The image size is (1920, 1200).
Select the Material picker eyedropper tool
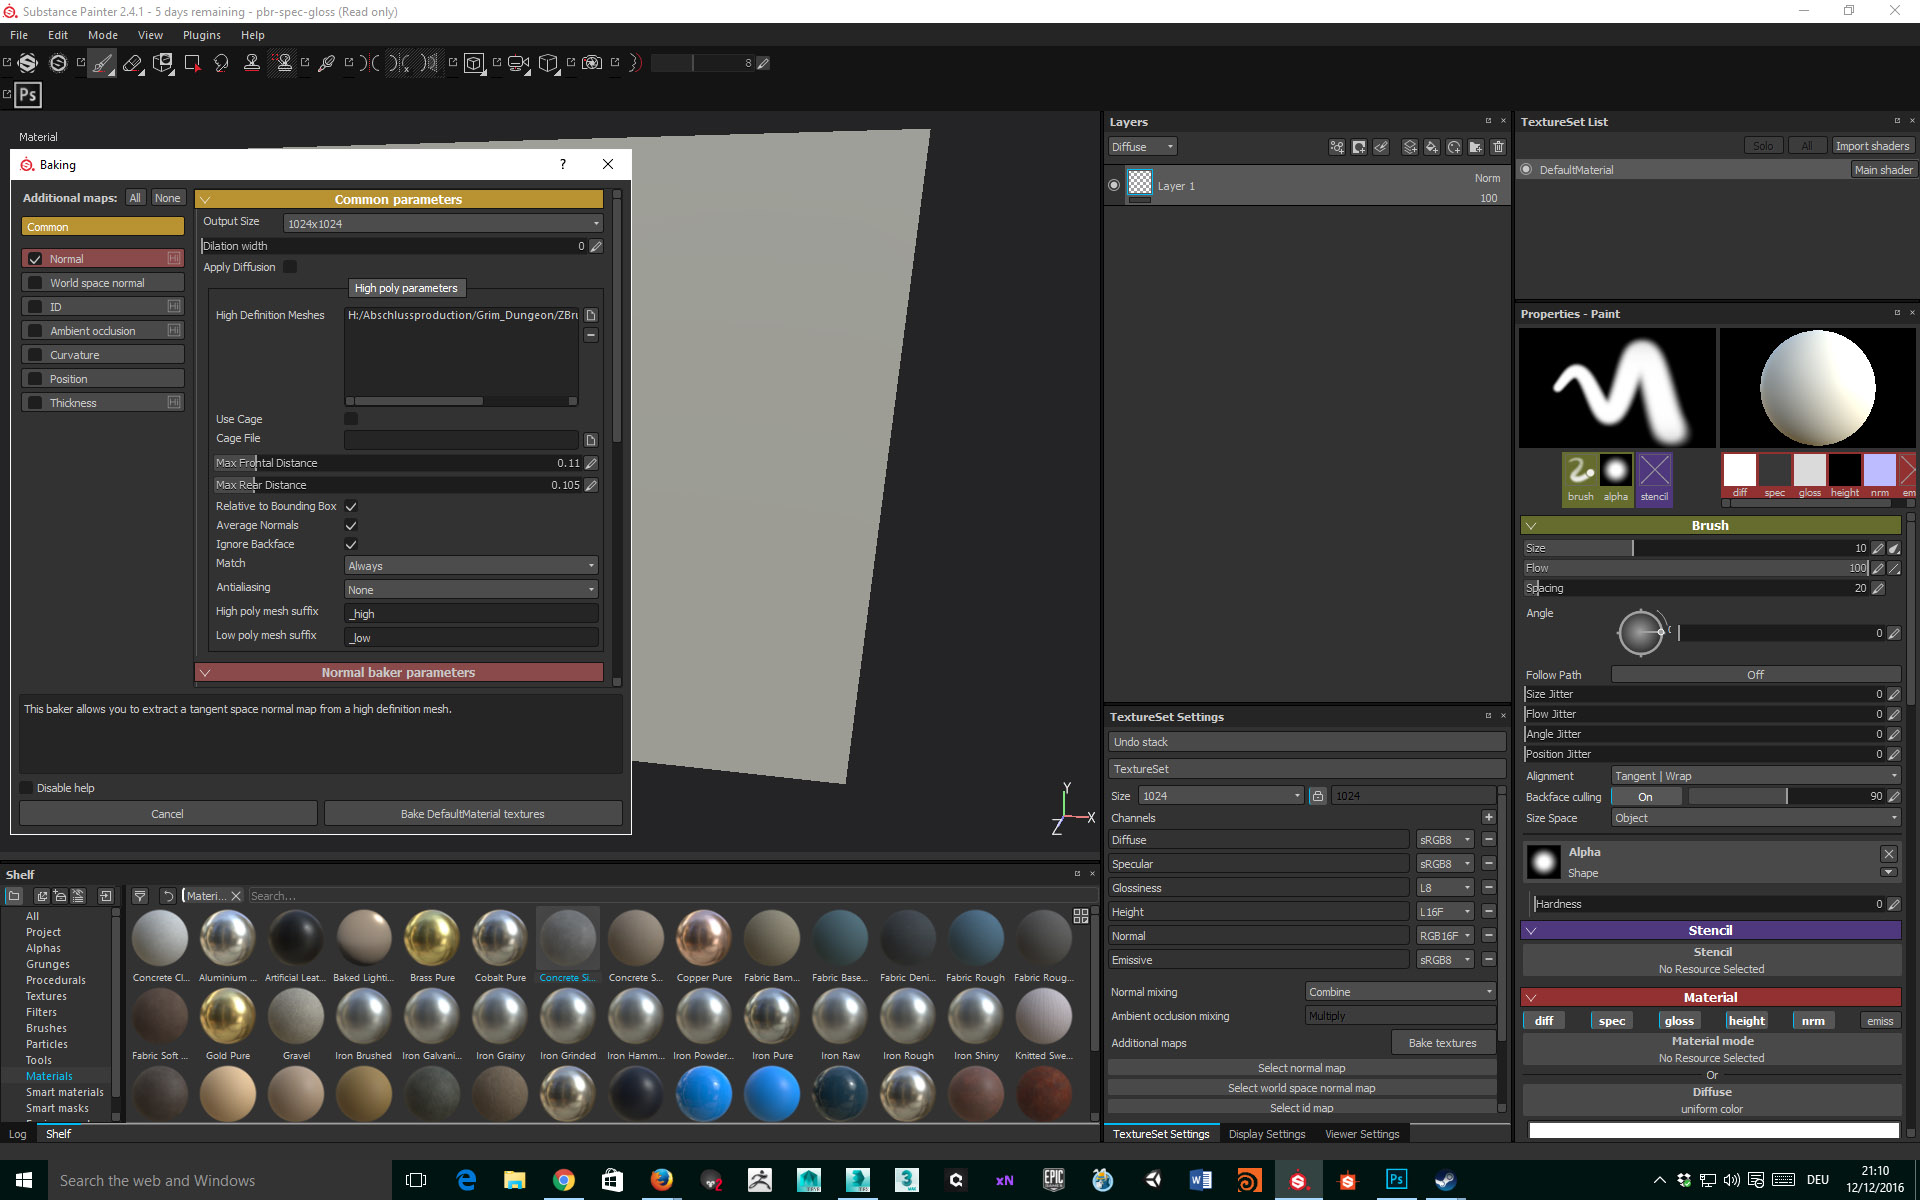(326, 63)
